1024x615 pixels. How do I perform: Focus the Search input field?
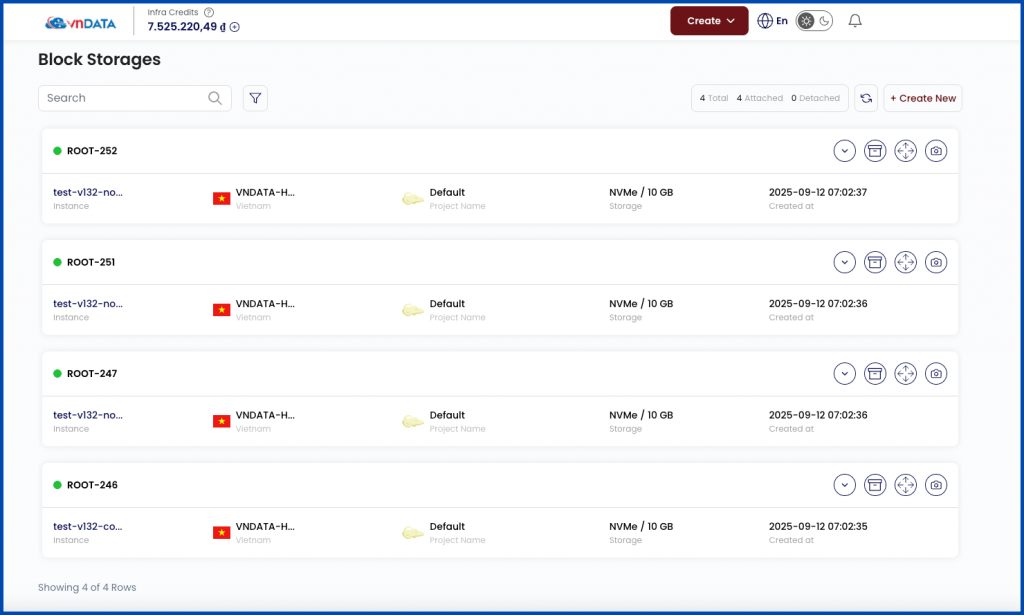(x=135, y=98)
